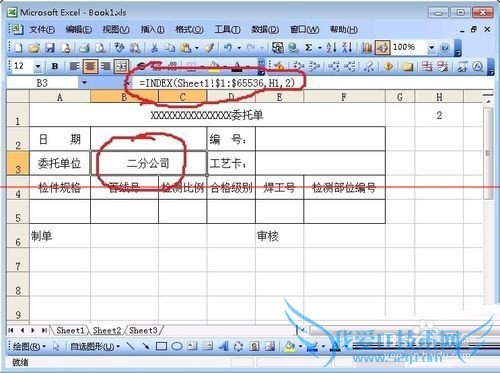500x373 pixels.
Task: Save the workbook with floppy icon
Action: [x=50, y=48]
